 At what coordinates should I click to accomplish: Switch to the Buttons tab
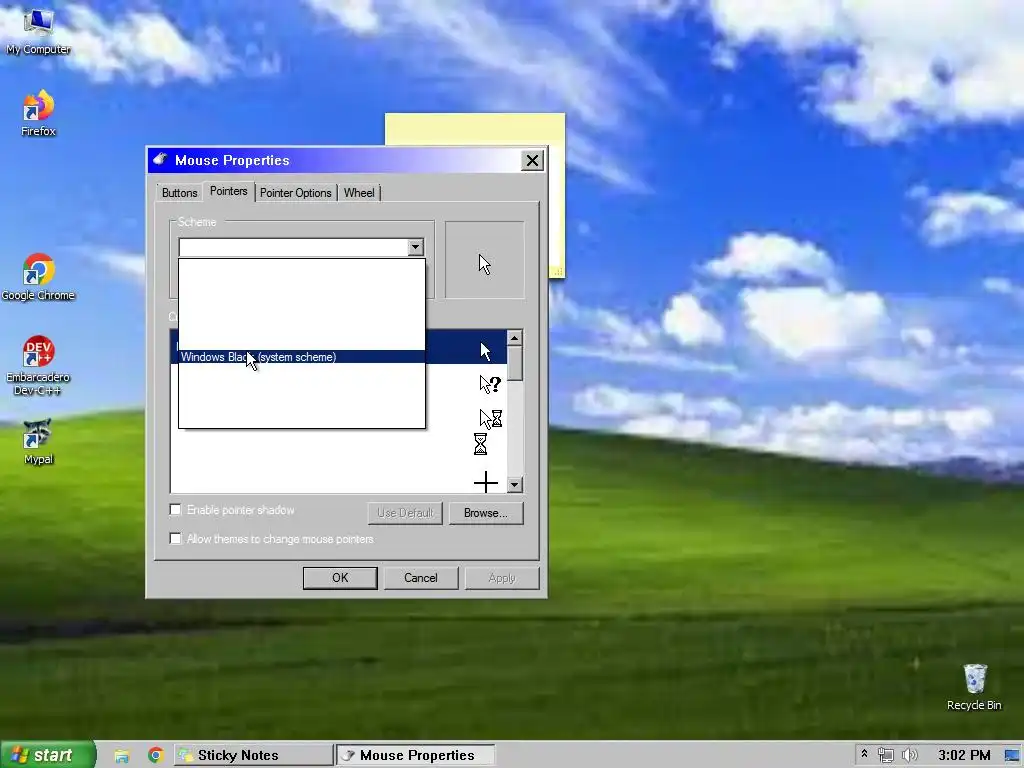[x=180, y=193]
